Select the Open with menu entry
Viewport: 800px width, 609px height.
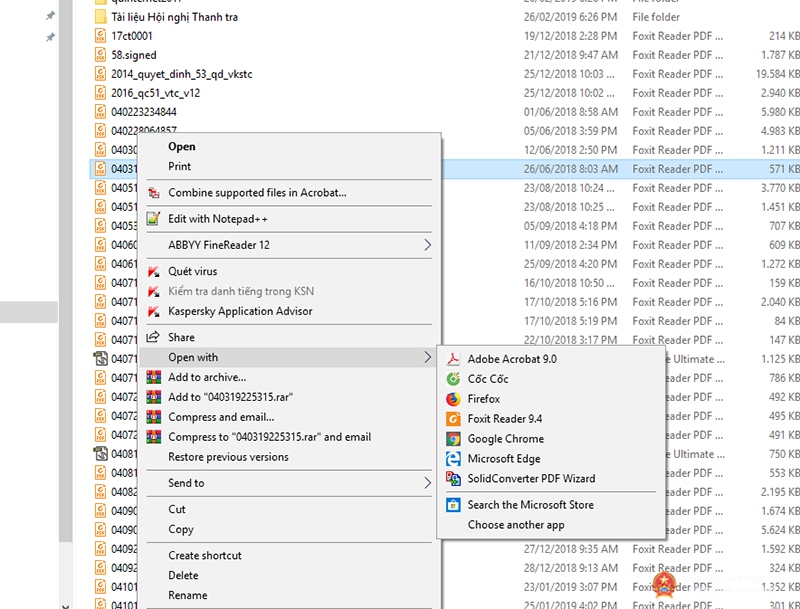tap(289, 358)
